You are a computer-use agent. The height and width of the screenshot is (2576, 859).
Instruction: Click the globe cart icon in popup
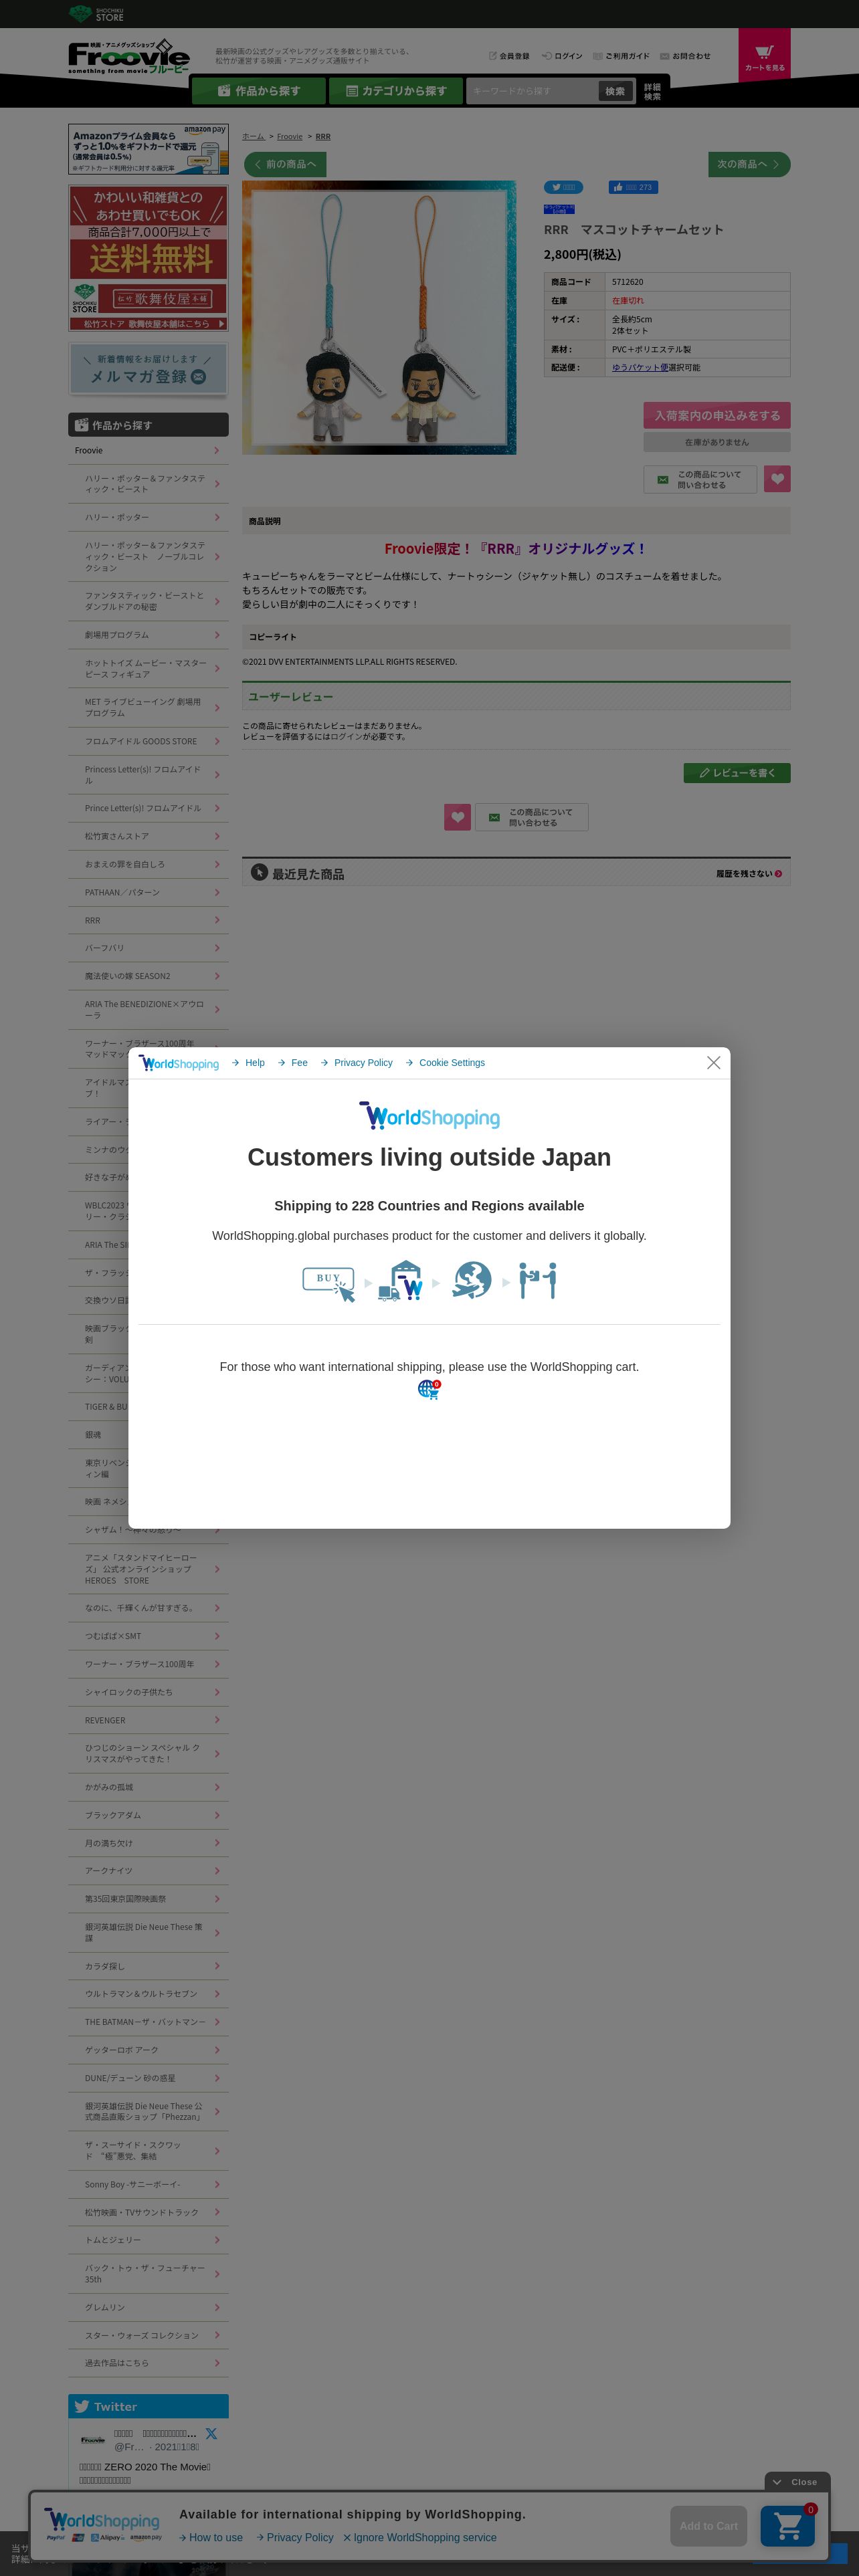coord(429,1389)
